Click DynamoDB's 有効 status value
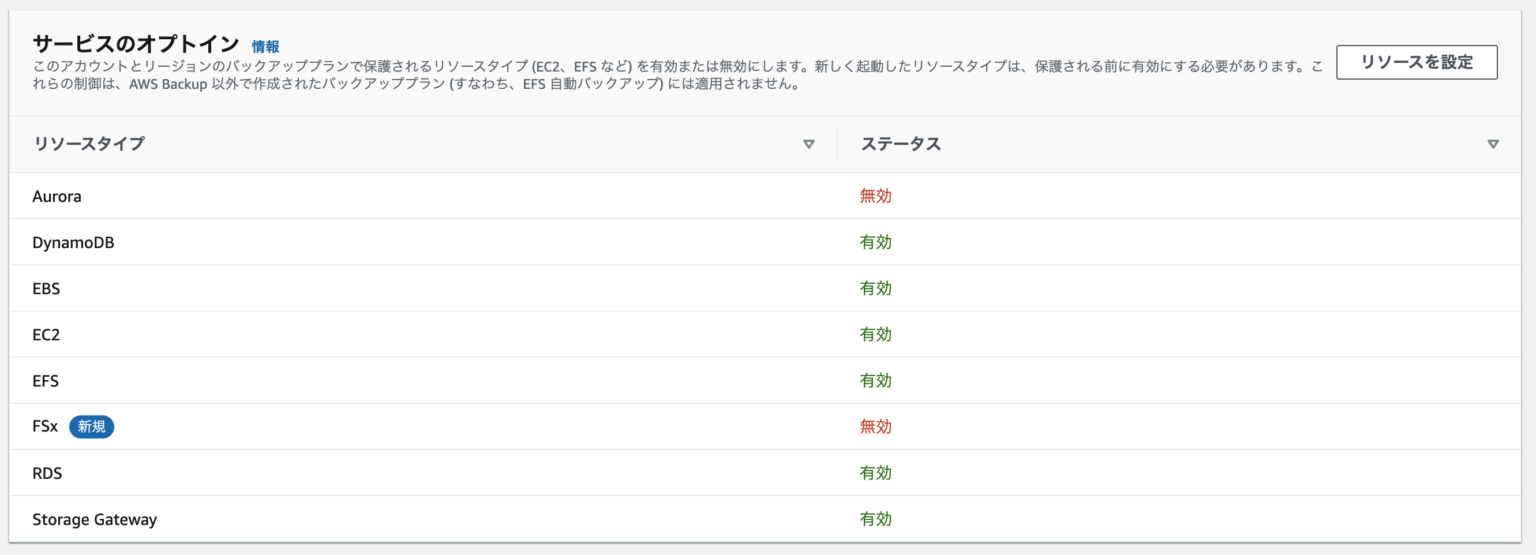The image size is (1536, 555). 875,242
